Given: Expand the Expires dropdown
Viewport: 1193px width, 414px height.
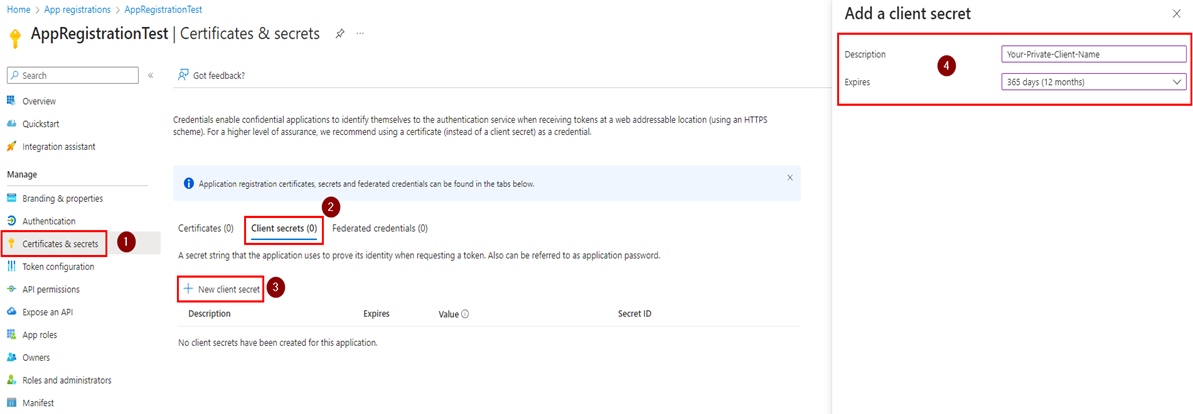Looking at the screenshot, I should tap(1094, 82).
